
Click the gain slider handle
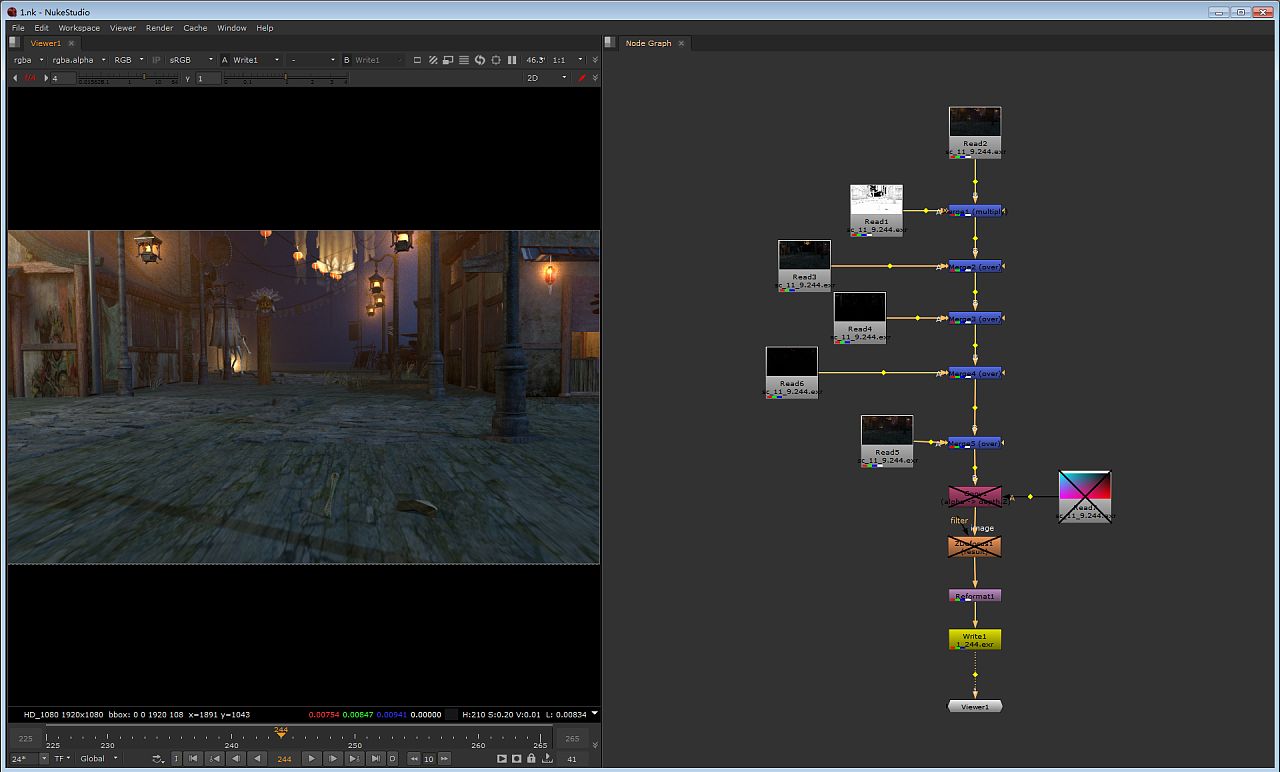(x=144, y=77)
